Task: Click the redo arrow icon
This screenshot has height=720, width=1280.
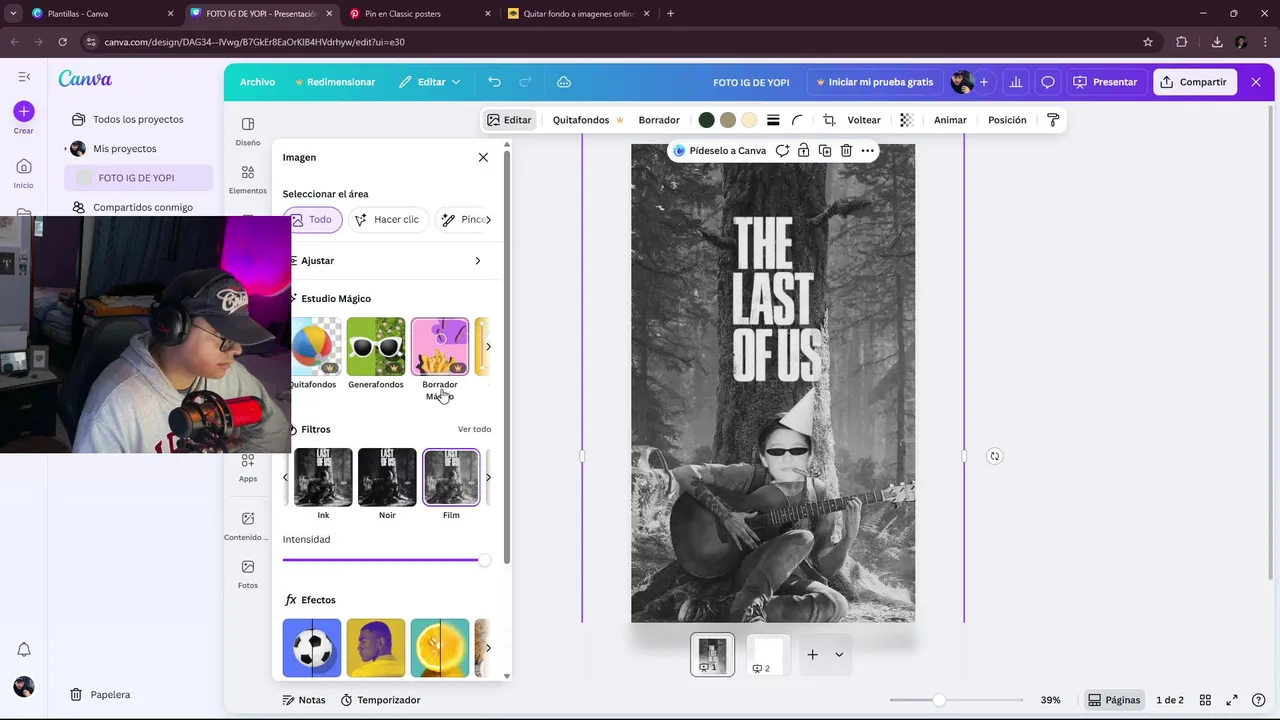Action: pyautogui.click(x=525, y=82)
